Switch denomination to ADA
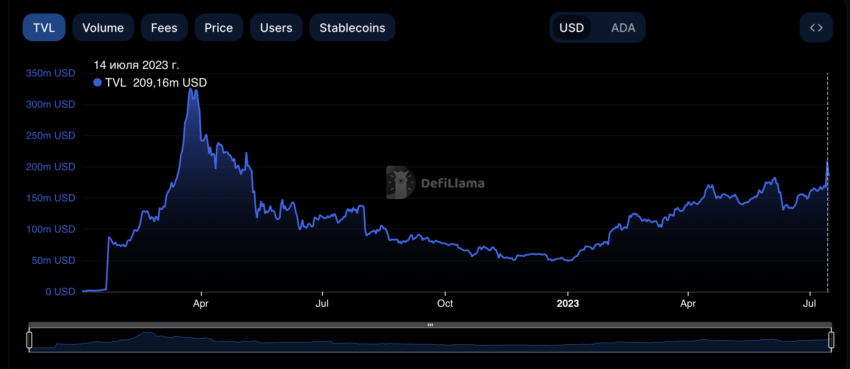 click(x=623, y=28)
